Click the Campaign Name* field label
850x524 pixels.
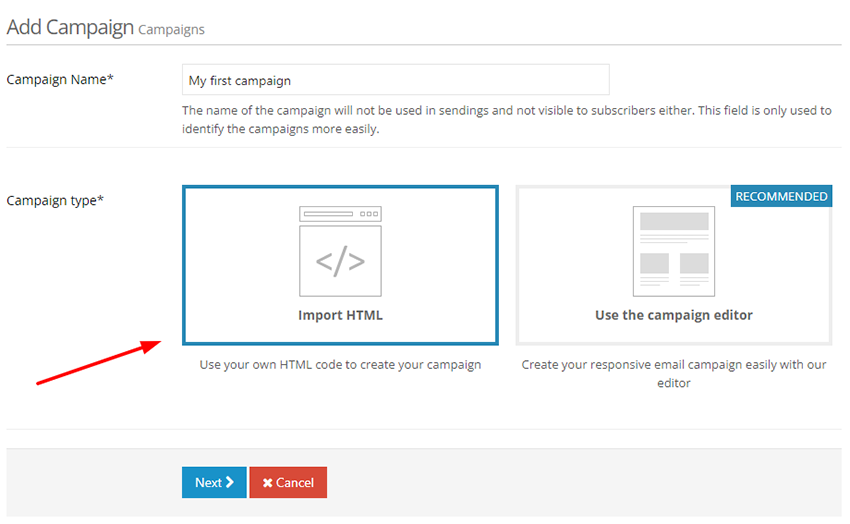point(60,80)
